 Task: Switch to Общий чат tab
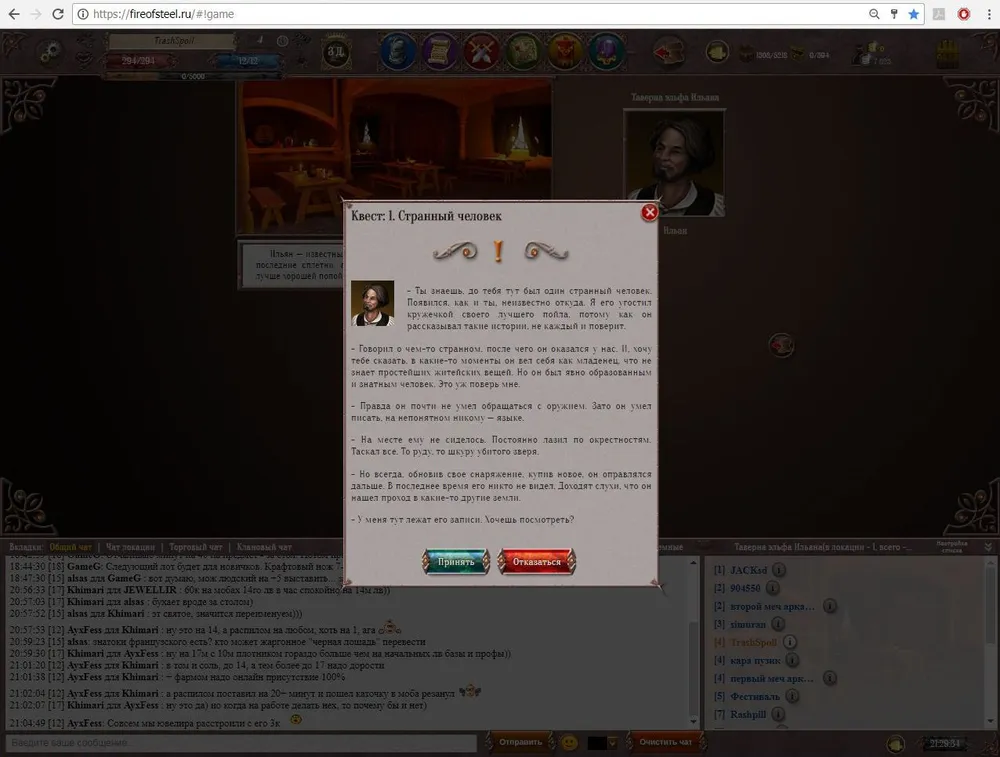[x=71, y=547]
